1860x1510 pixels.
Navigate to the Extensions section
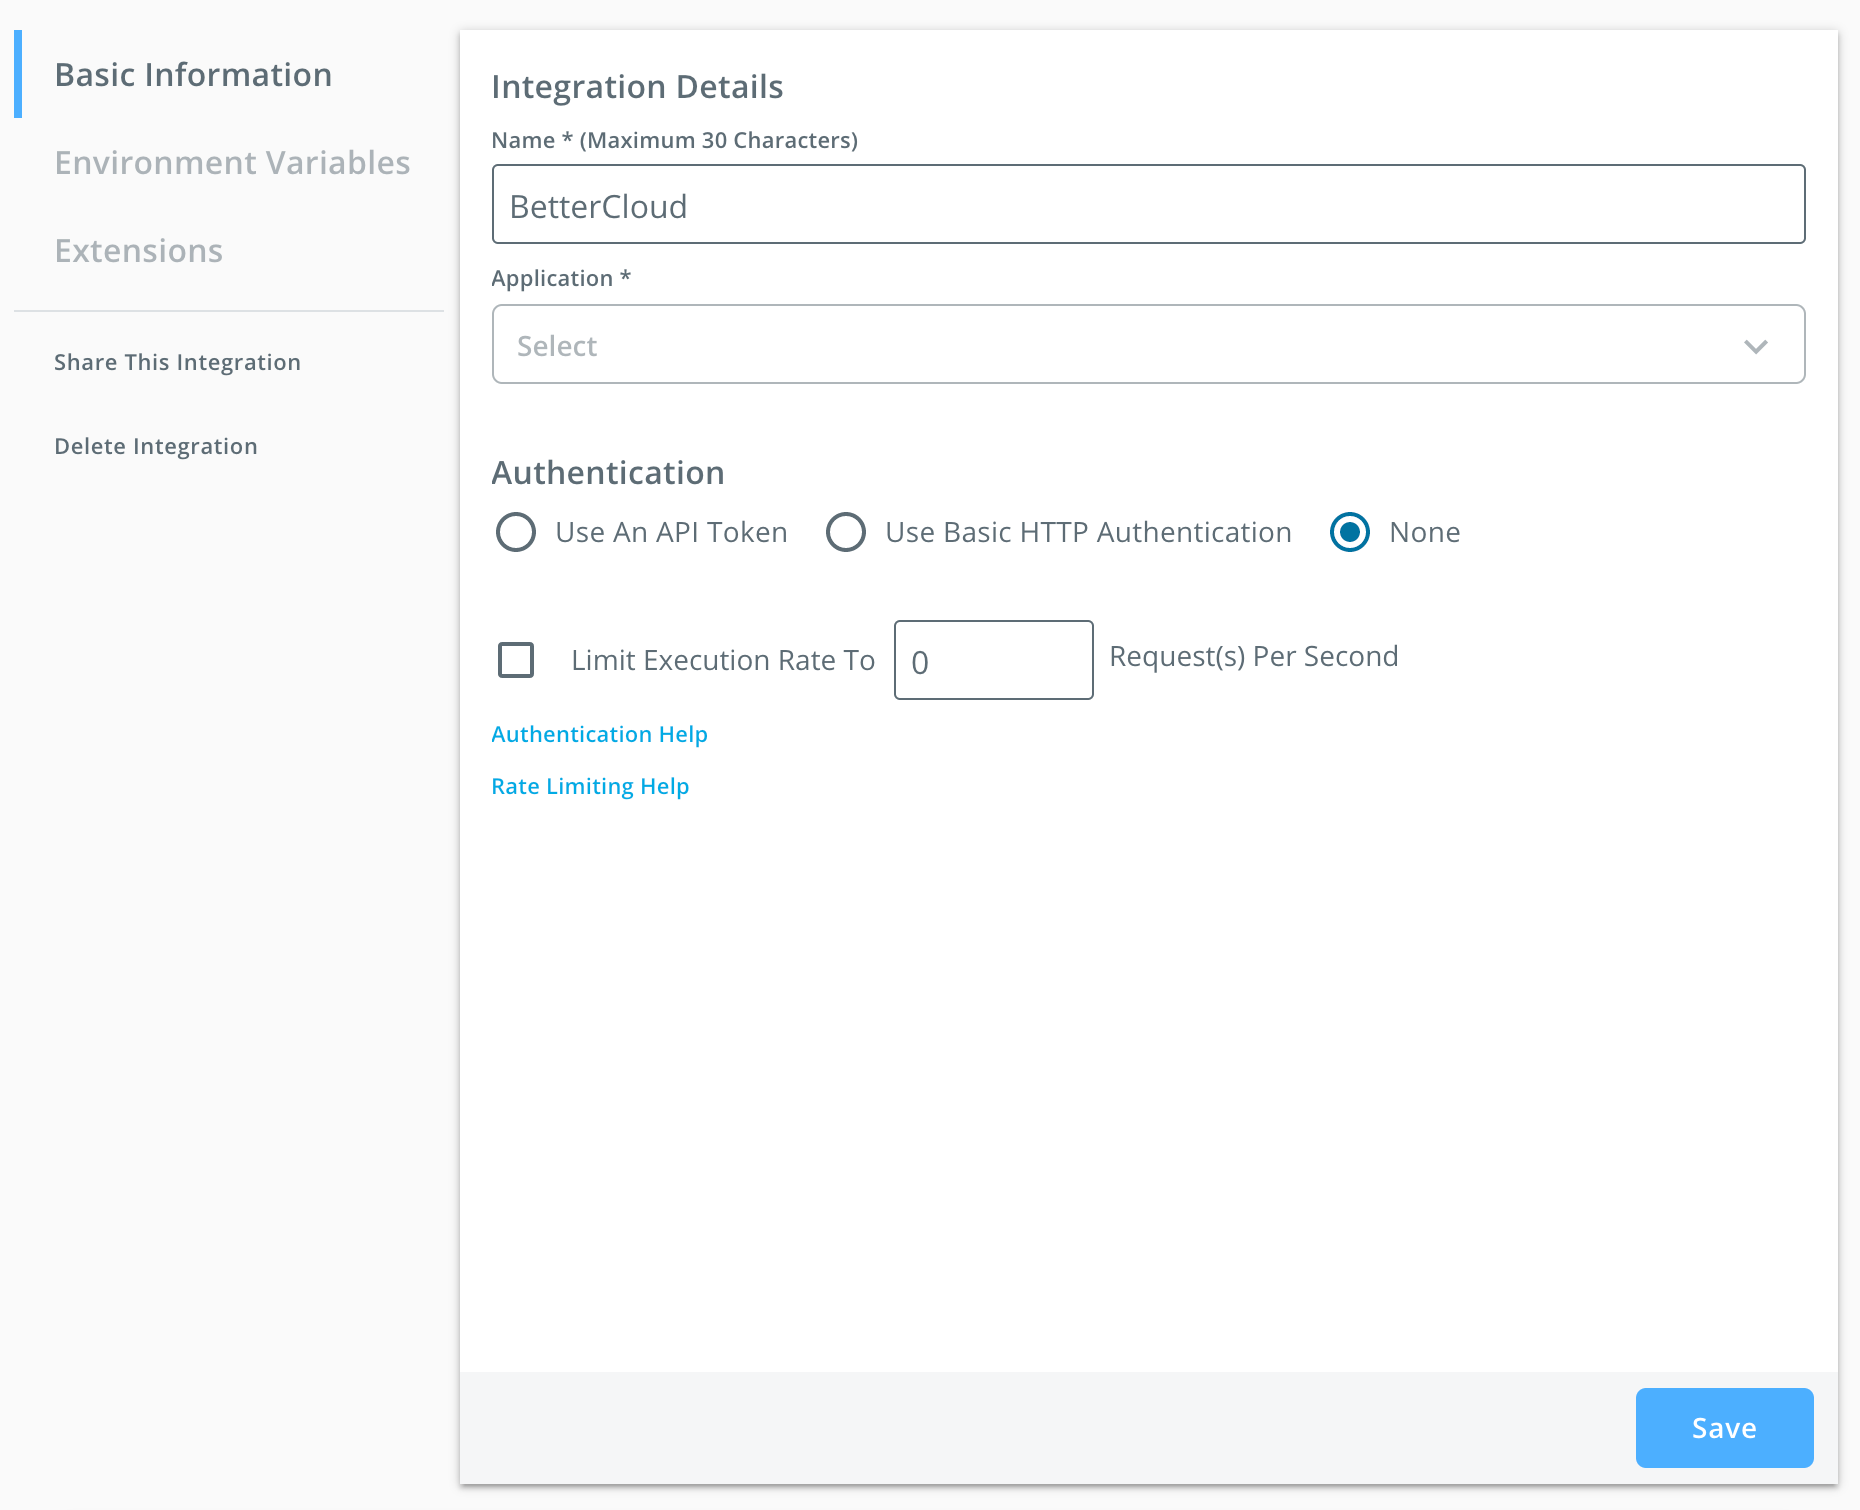(x=139, y=250)
